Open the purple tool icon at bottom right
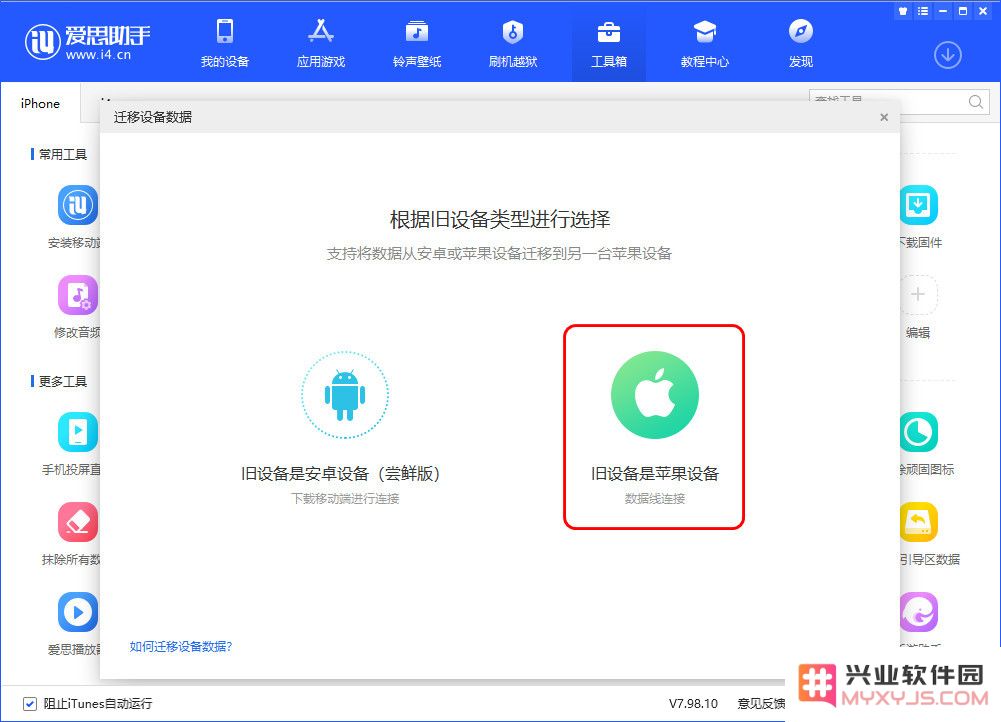Viewport: 1001px width, 722px height. click(x=919, y=612)
